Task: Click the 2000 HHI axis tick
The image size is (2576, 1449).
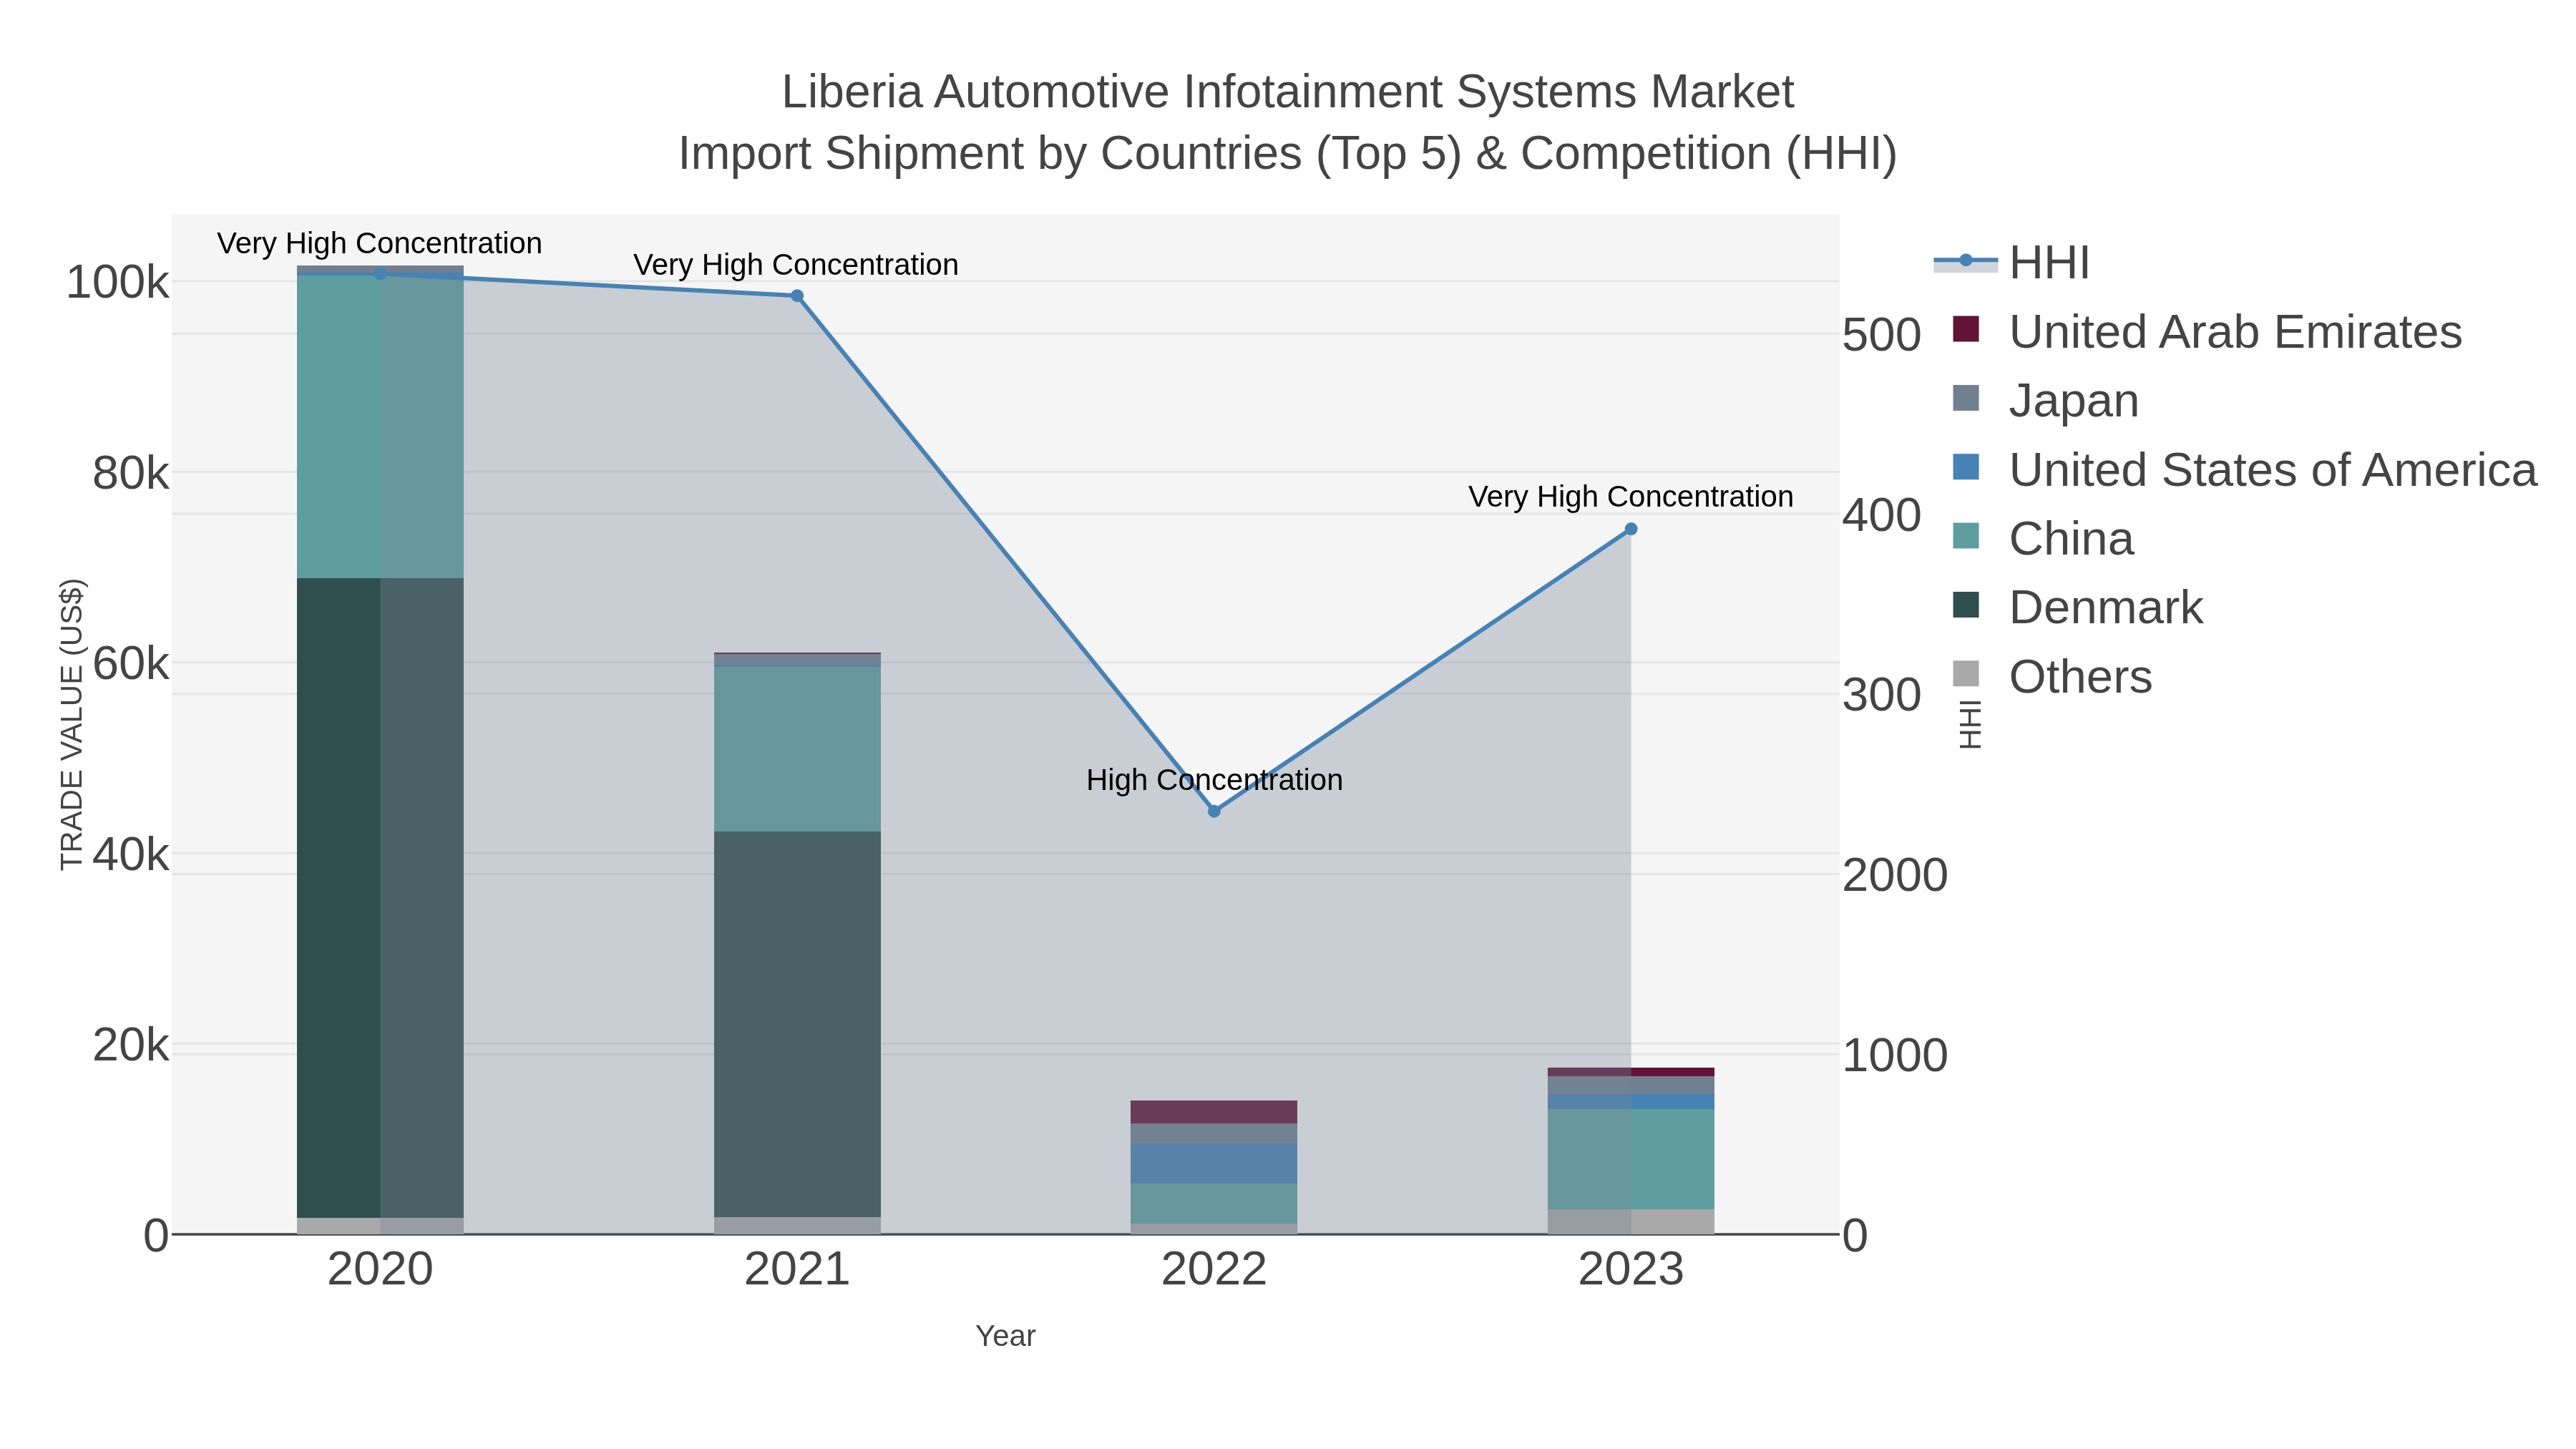Action: point(1895,875)
